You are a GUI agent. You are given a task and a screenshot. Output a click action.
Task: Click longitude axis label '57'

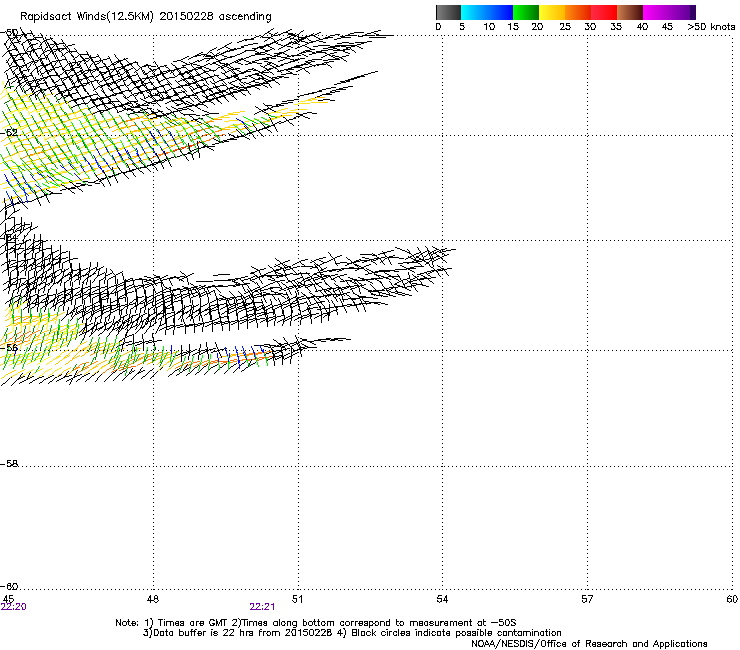(x=587, y=599)
